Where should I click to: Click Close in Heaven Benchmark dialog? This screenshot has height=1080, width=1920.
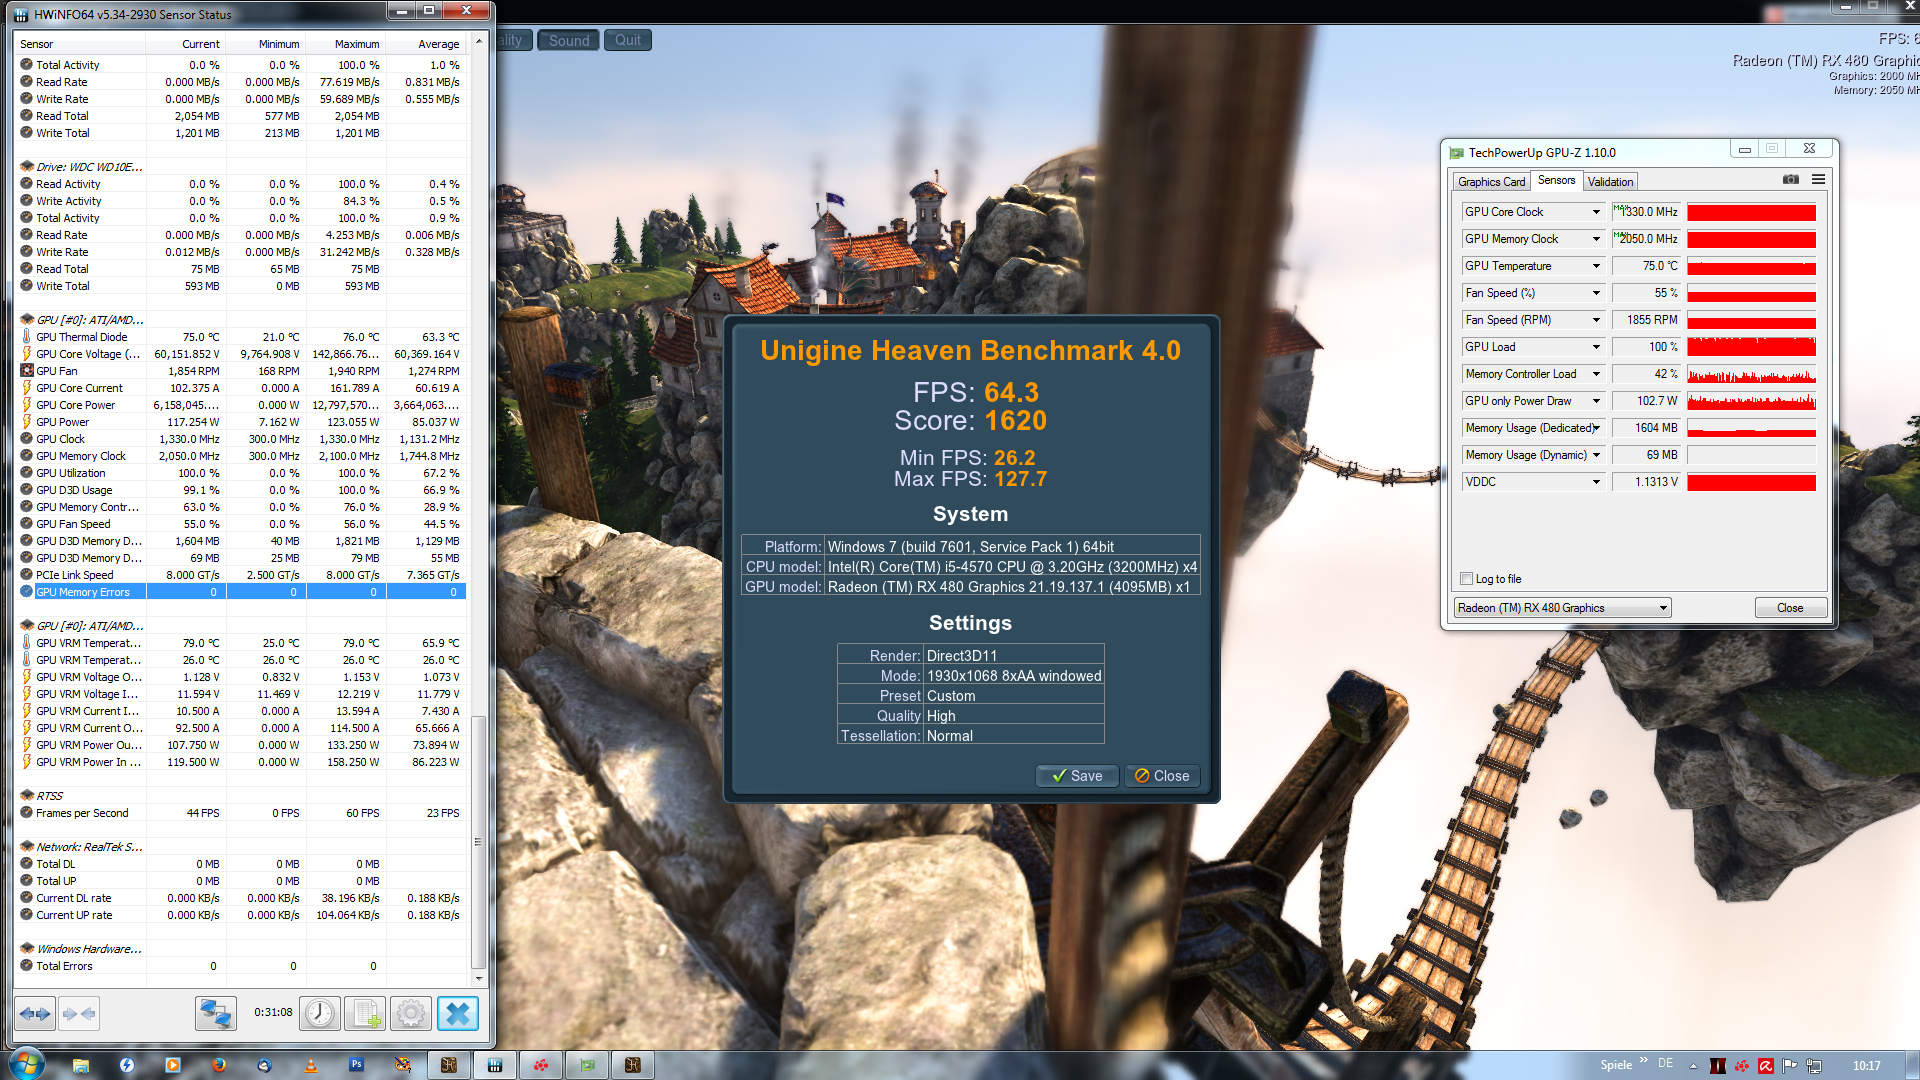tap(1162, 776)
